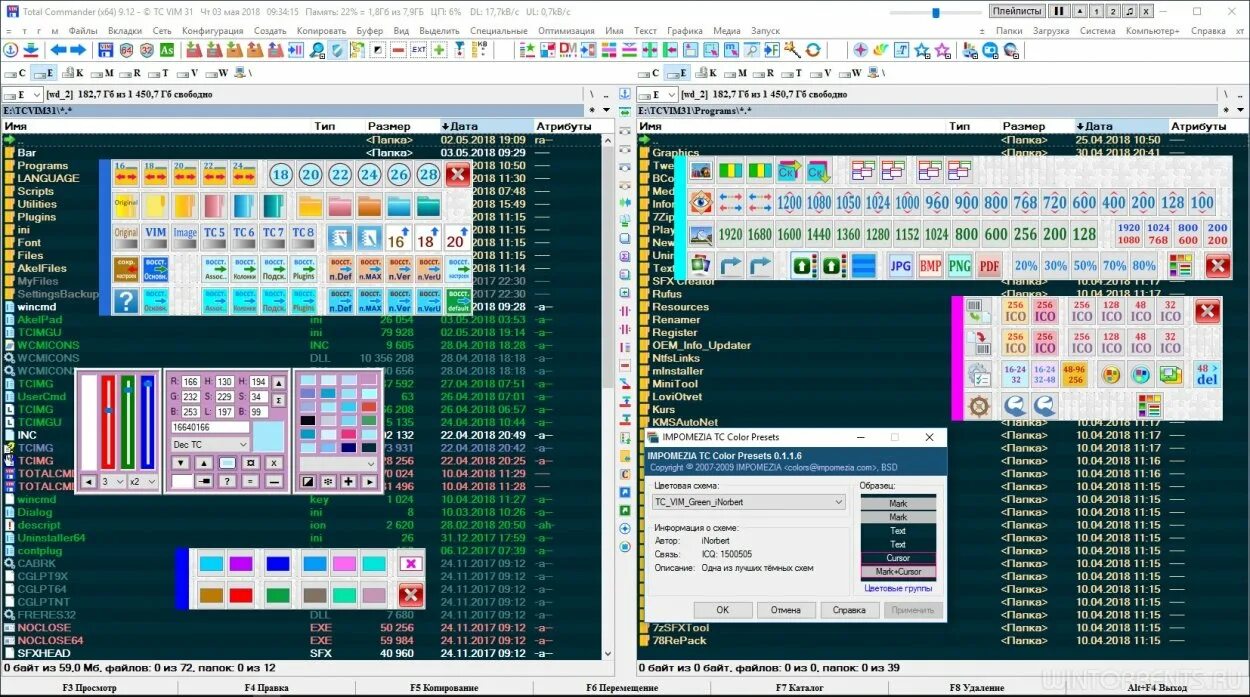Pick the 800 by 600 resolution icon

(1188, 234)
